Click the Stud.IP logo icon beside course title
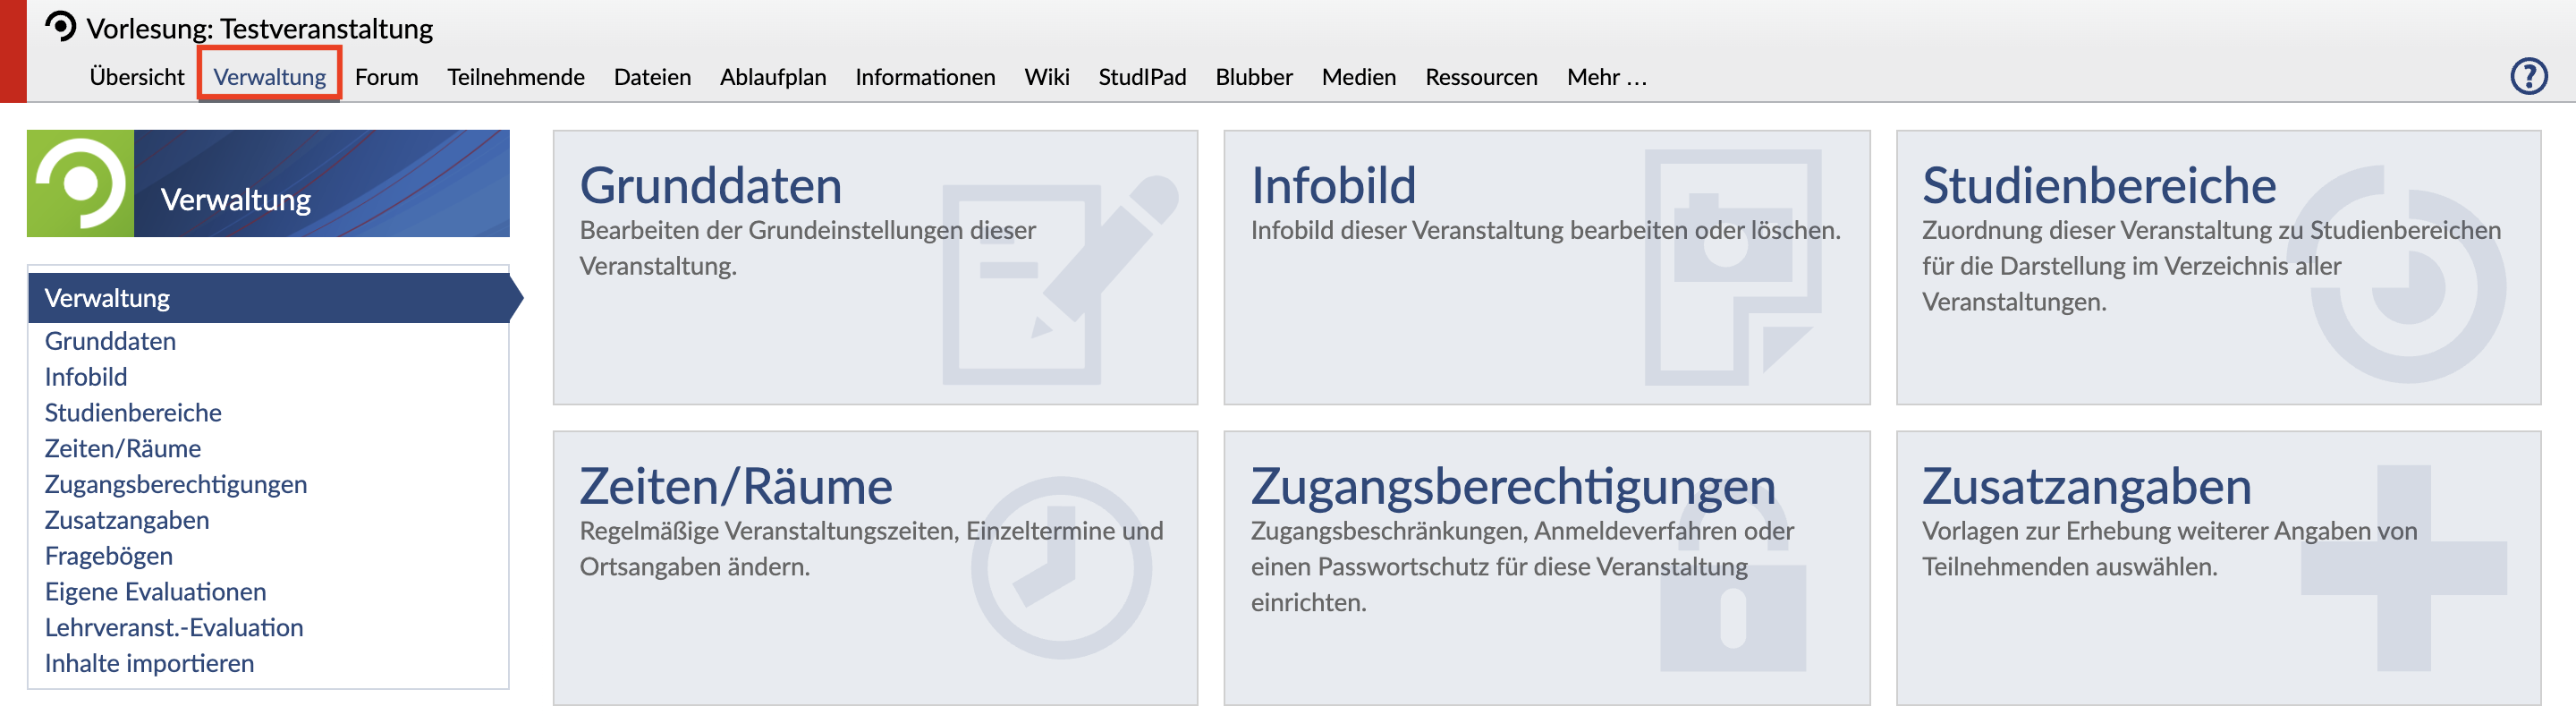This screenshot has height=715, width=2576. pyautogui.click(x=61, y=27)
